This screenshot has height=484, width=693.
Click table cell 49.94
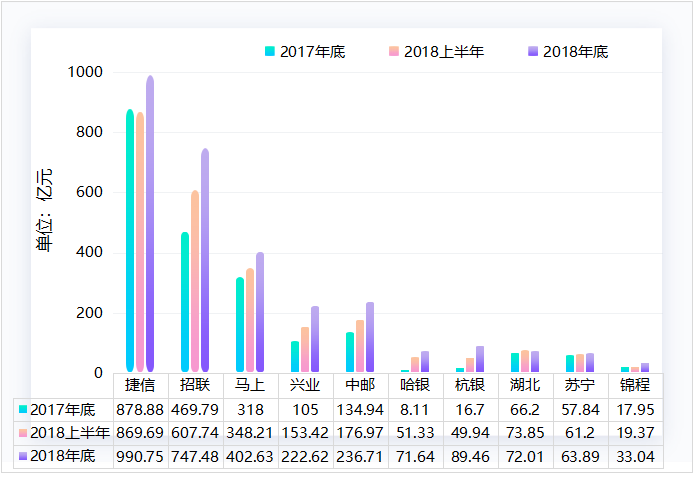pyautogui.click(x=470, y=433)
